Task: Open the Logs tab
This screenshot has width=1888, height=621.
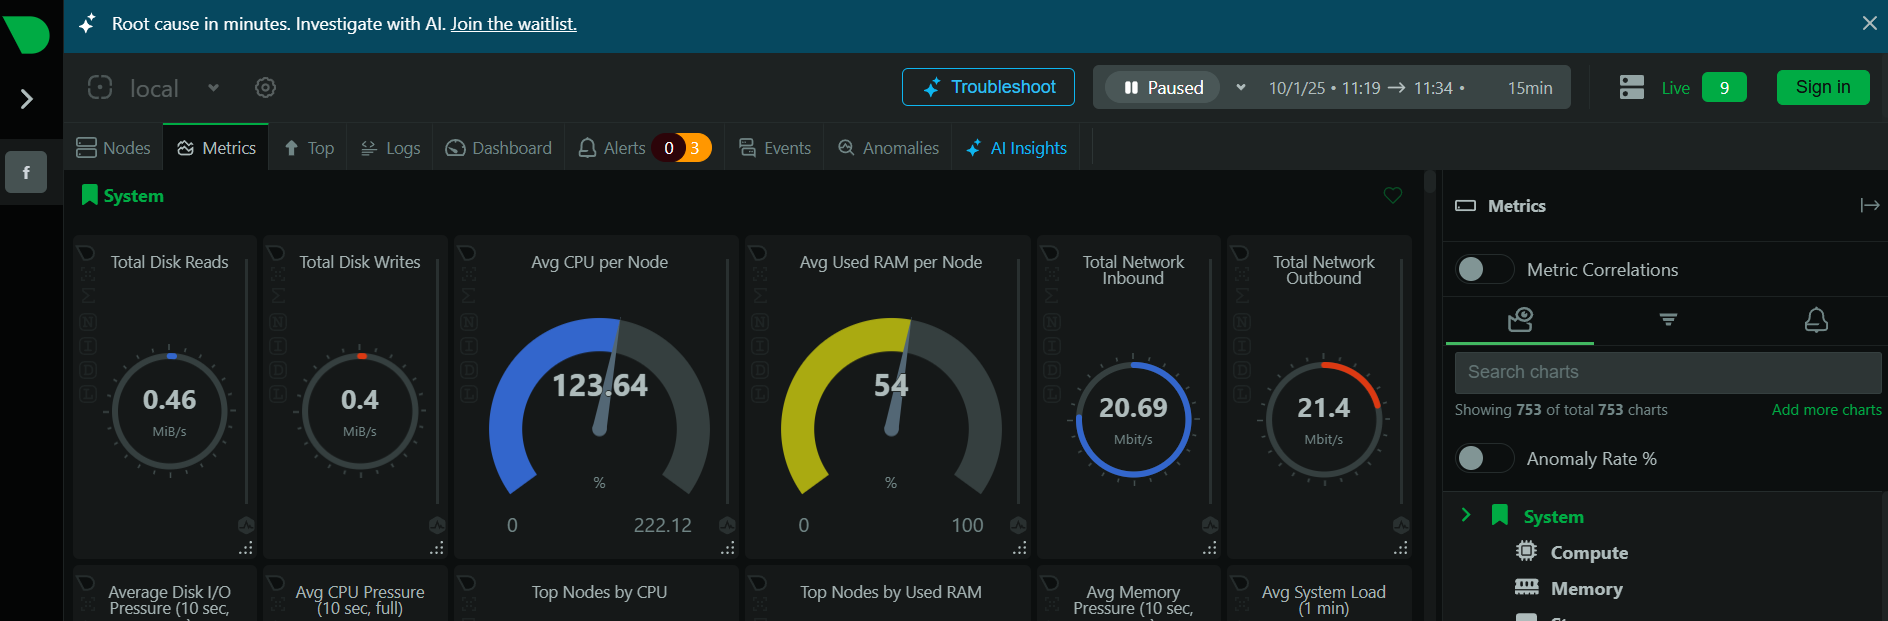Action: (390, 148)
